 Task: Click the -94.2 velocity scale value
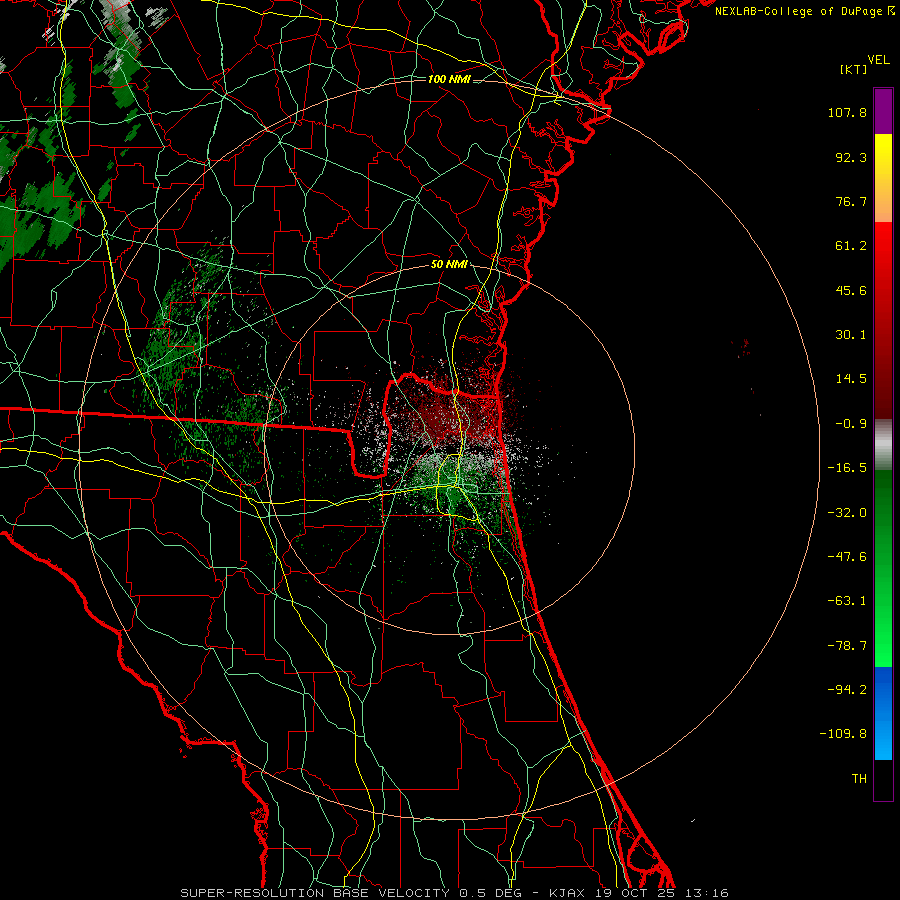tap(847, 690)
